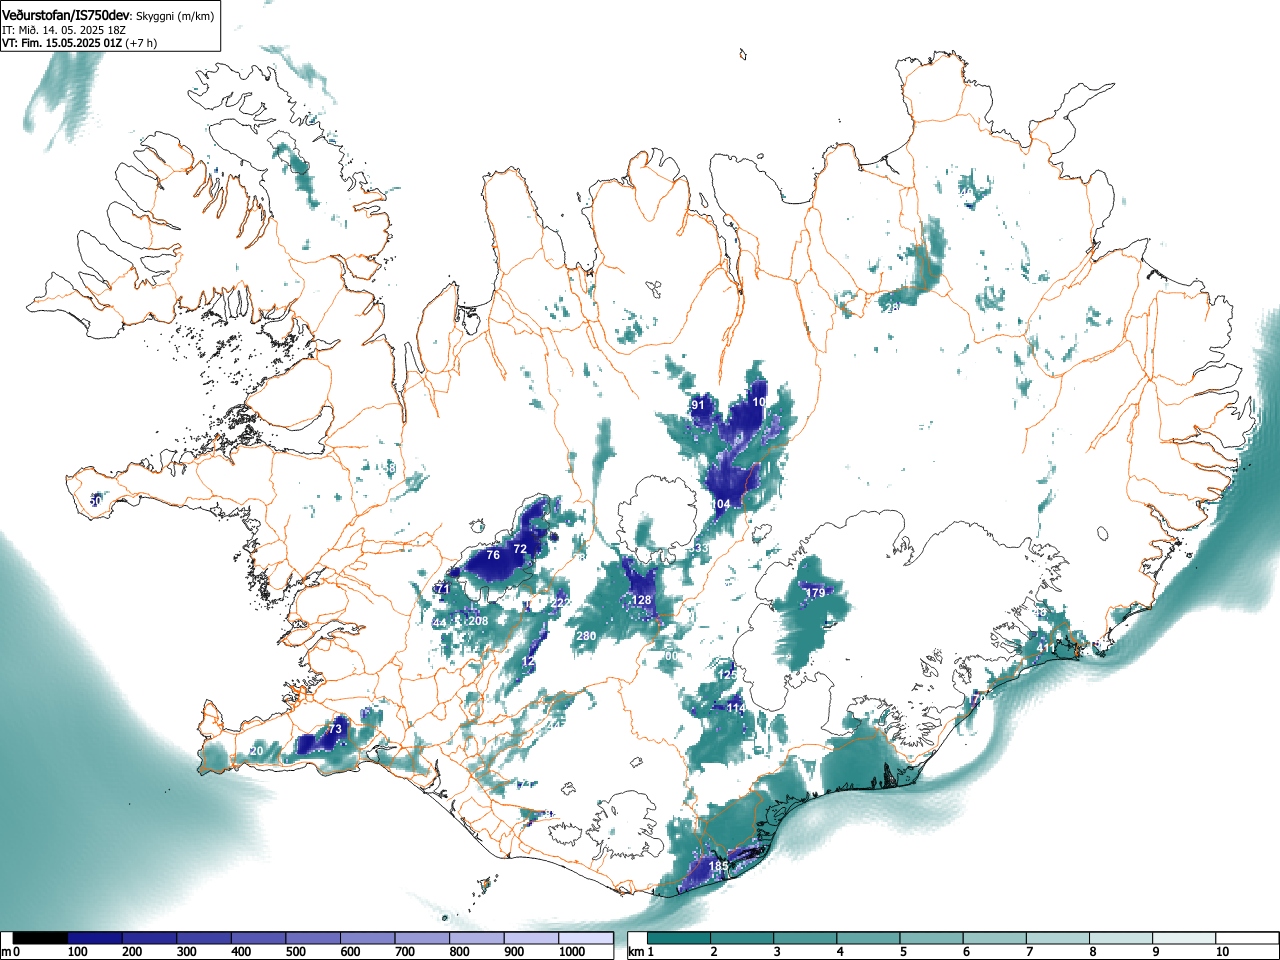Click the '179' value on the glacier area
This screenshot has width=1280, height=960.
(816, 593)
